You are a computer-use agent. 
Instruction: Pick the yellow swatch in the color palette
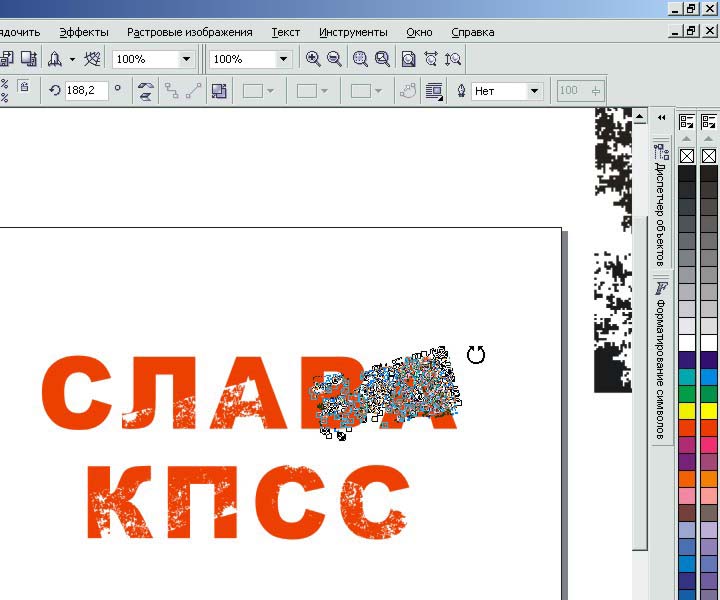687,410
